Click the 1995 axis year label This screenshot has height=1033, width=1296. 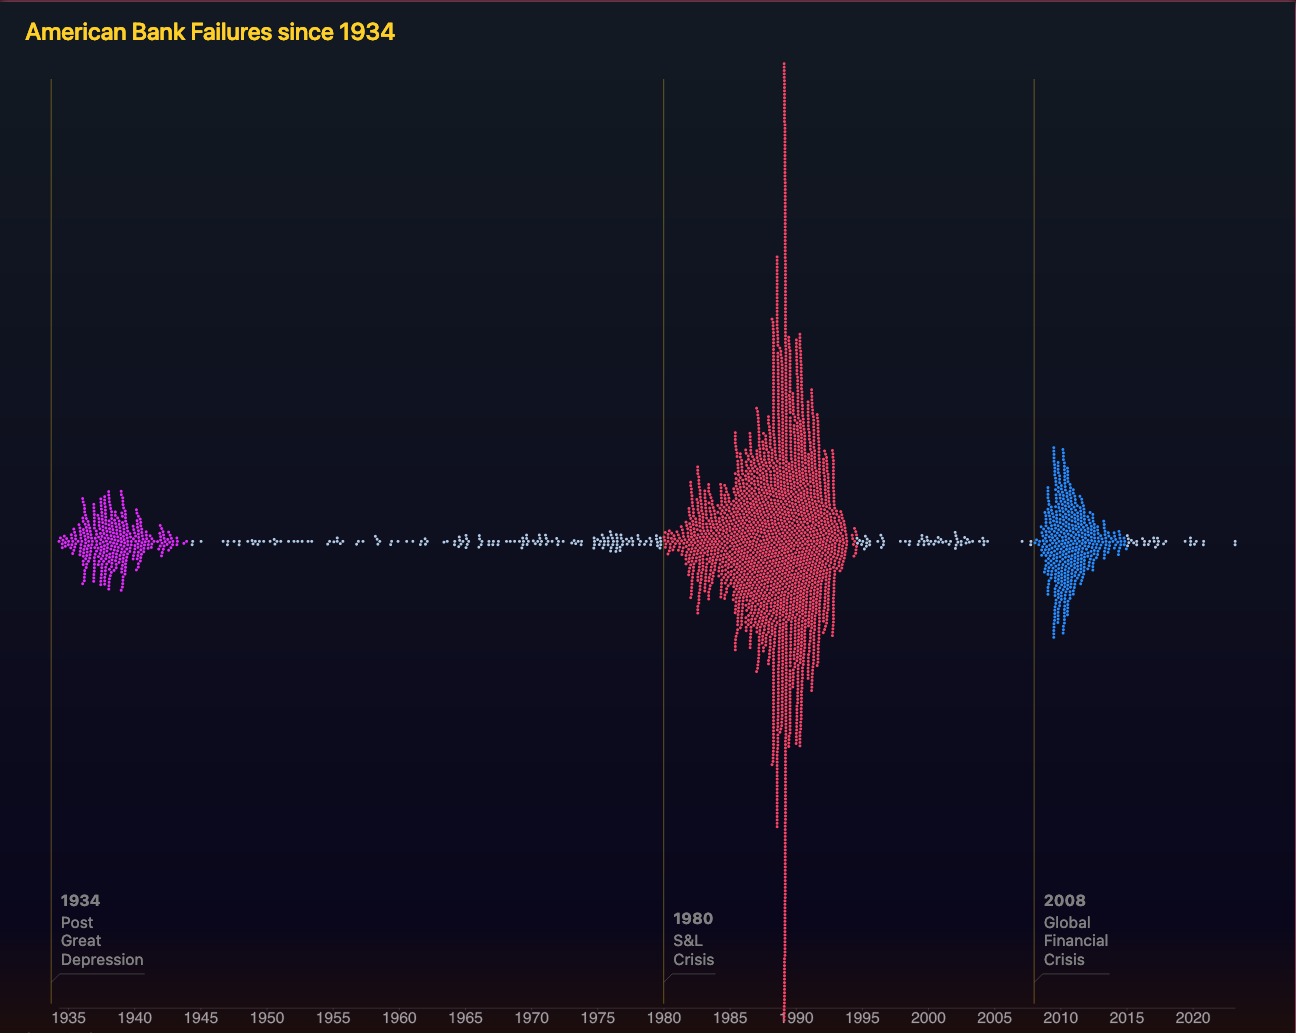(862, 1018)
